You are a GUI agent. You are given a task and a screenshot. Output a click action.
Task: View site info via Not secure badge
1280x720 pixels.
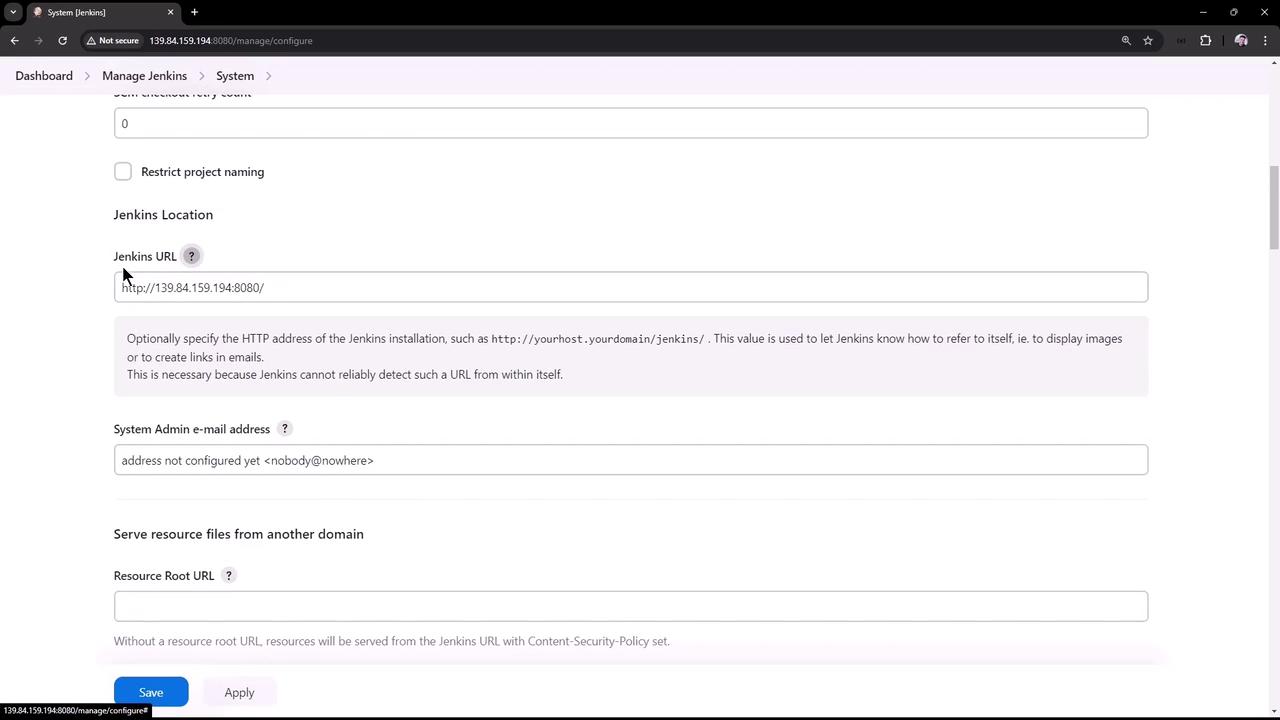coord(113,41)
